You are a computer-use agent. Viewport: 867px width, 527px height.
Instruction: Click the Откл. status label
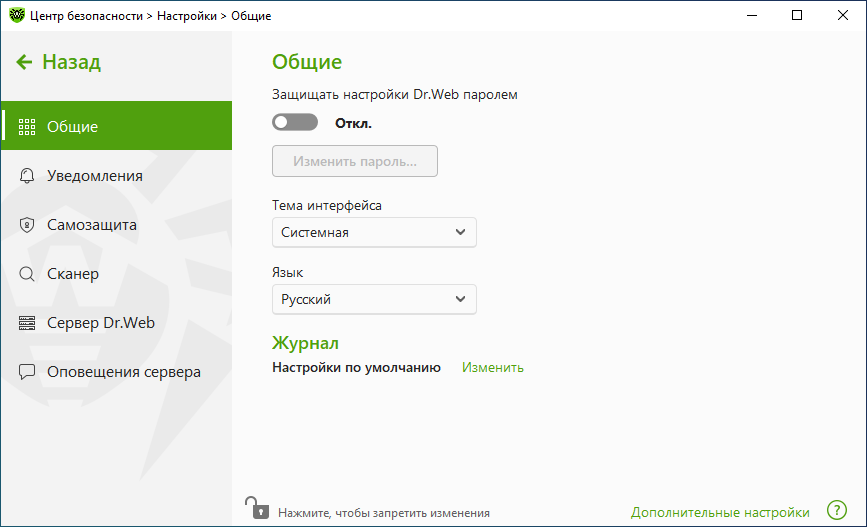tap(353, 123)
